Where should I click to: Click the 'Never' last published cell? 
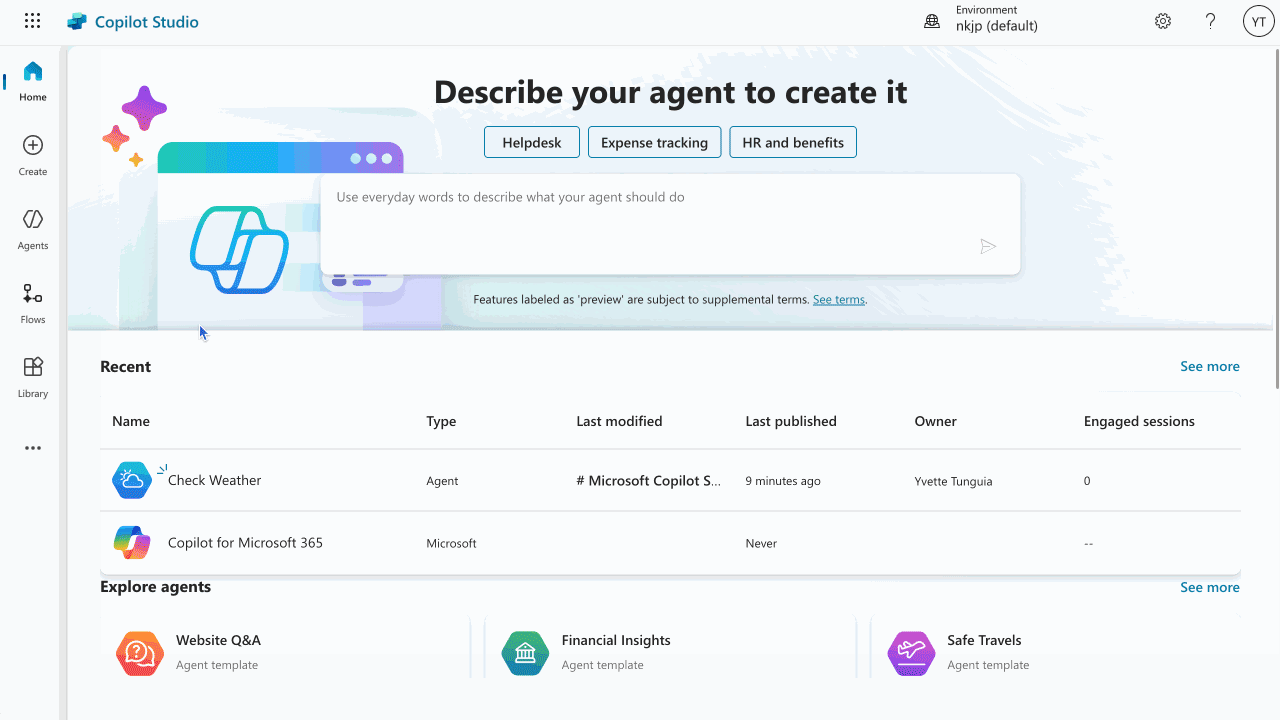[x=761, y=543]
